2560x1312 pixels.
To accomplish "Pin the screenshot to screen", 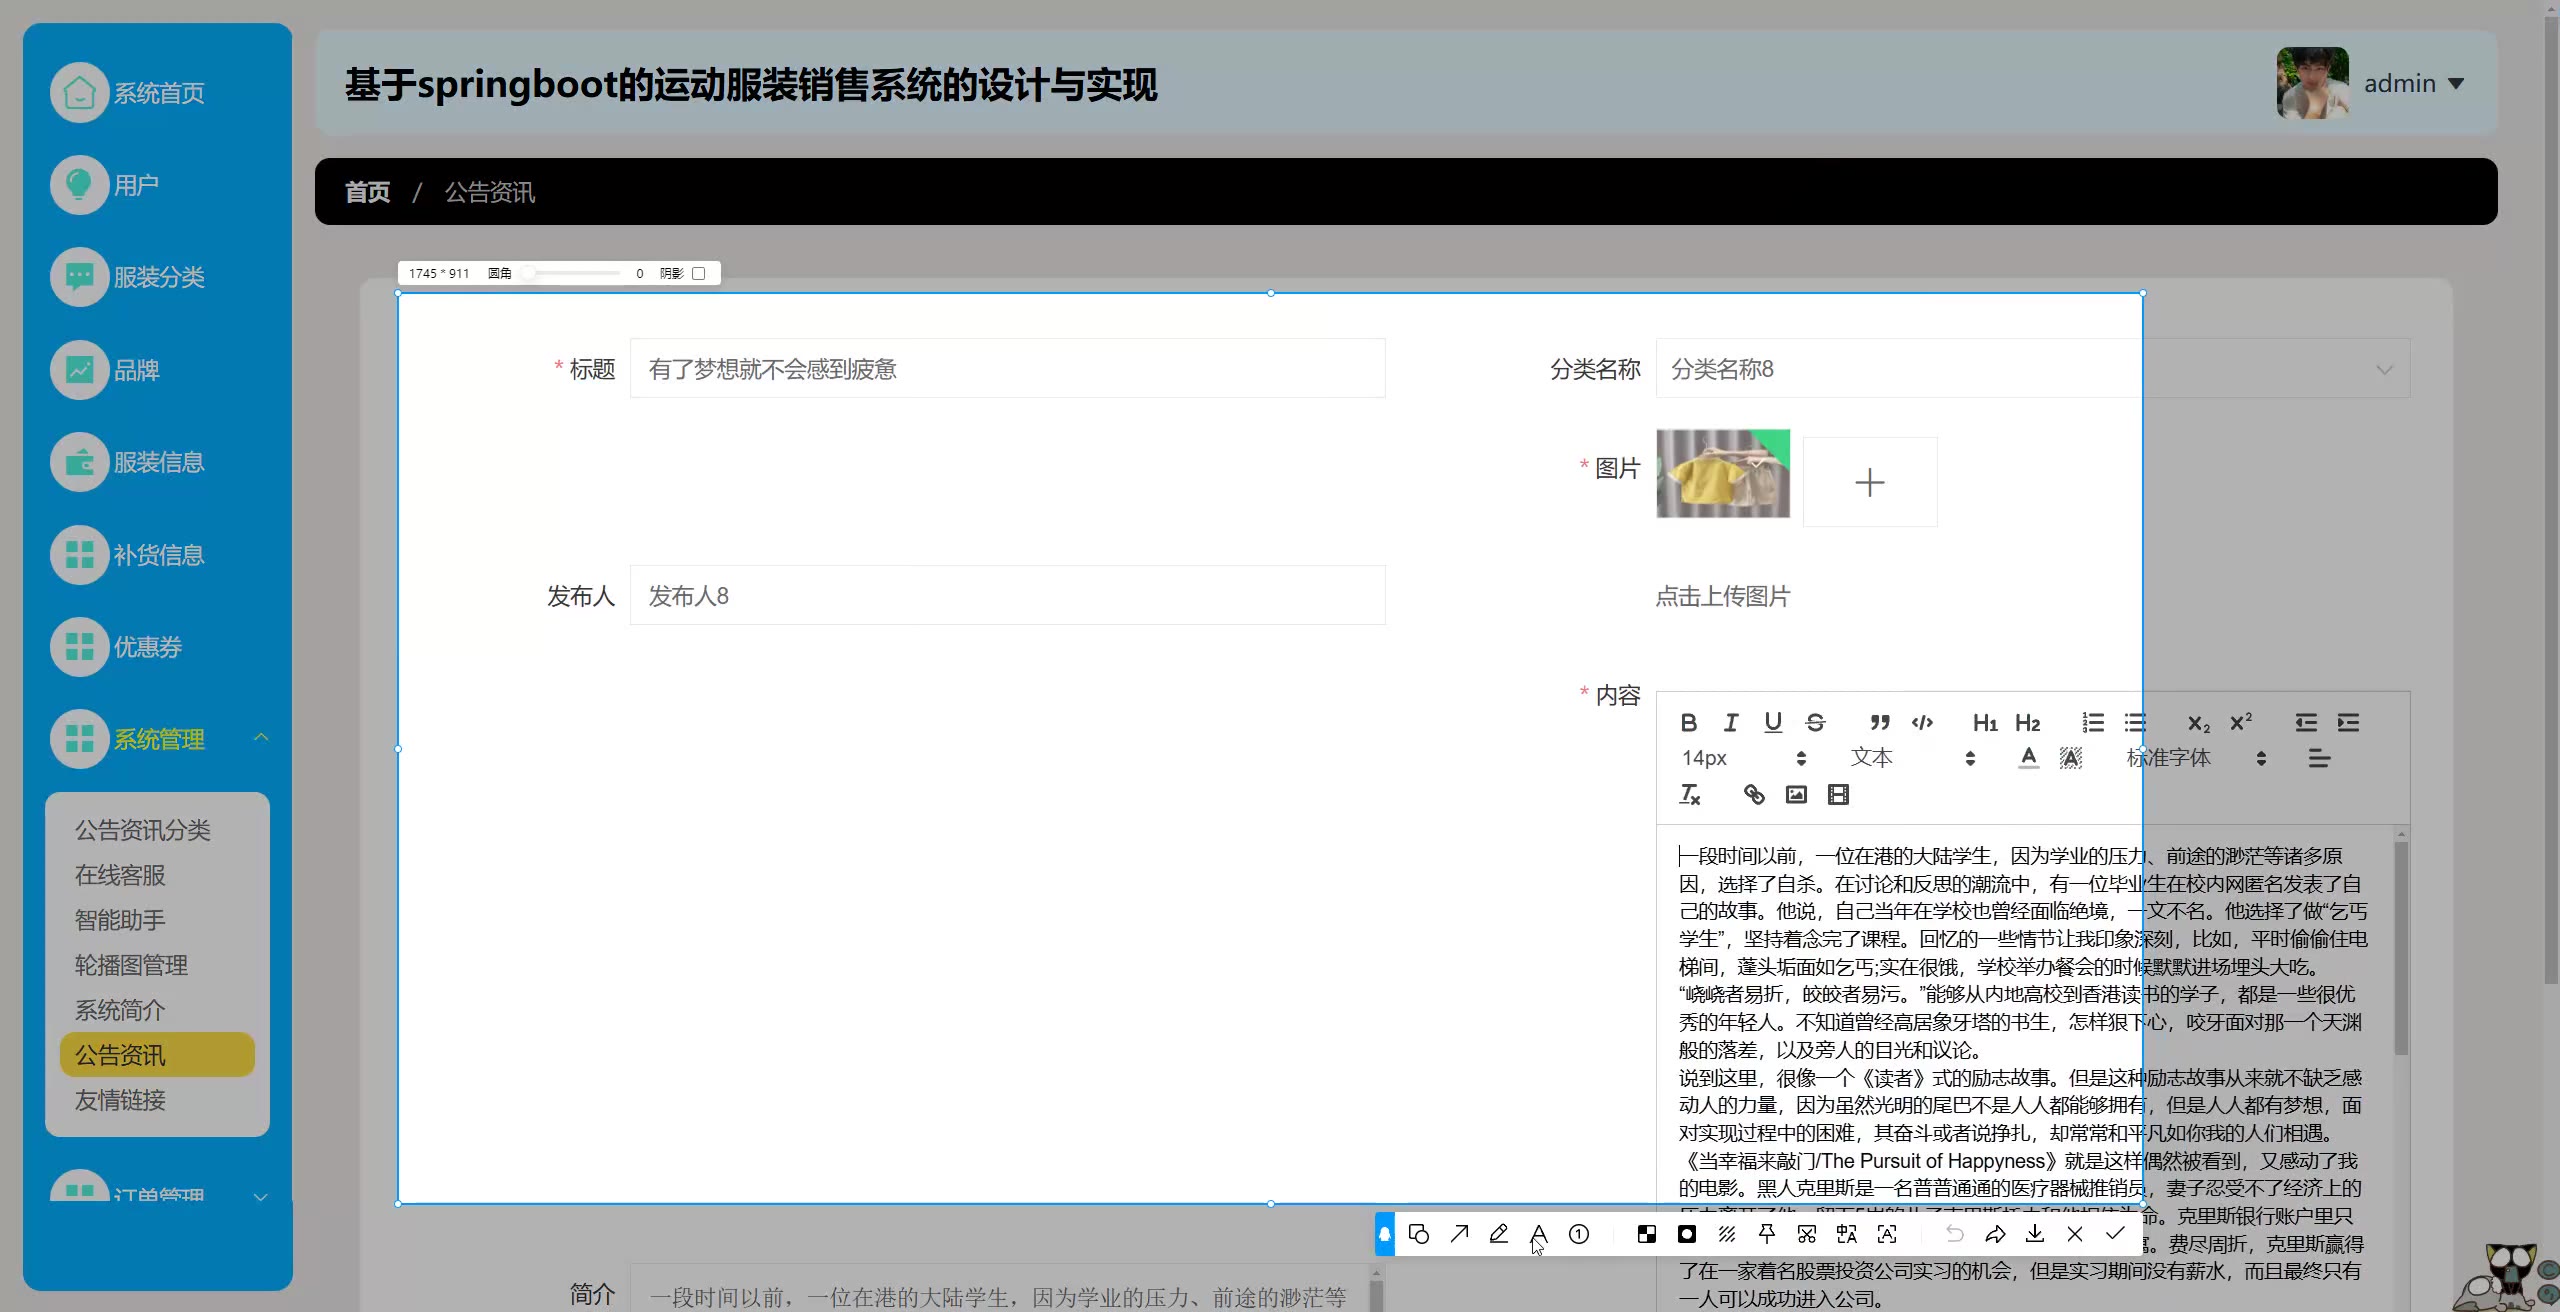I will (1767, 1234).
